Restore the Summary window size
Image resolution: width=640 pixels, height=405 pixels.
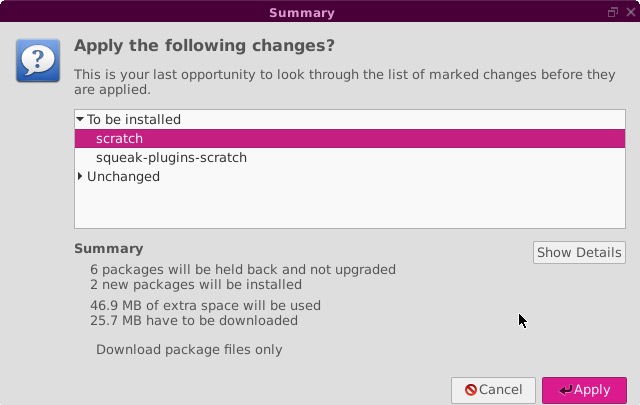pyautogui.click(x=613, y=12)
